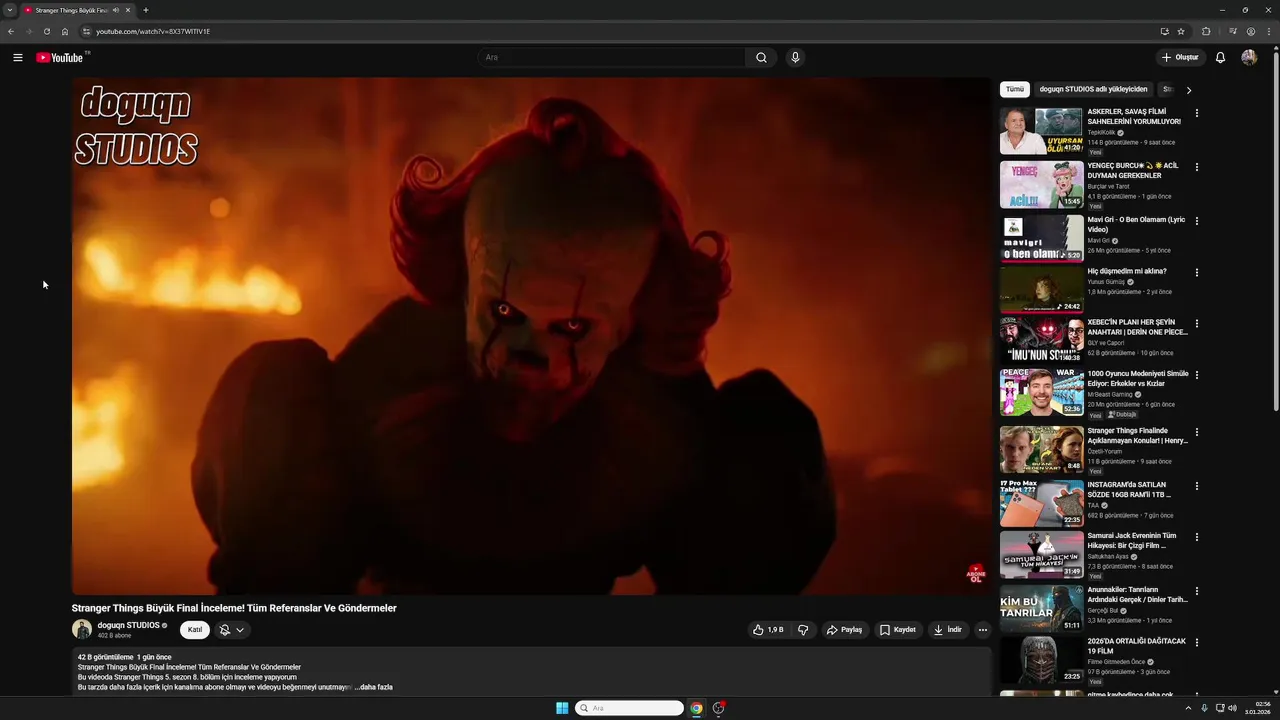The height and width of the screenshot is (720, 1280).
Task: Open notifications bell
Action: (1220, 57)
